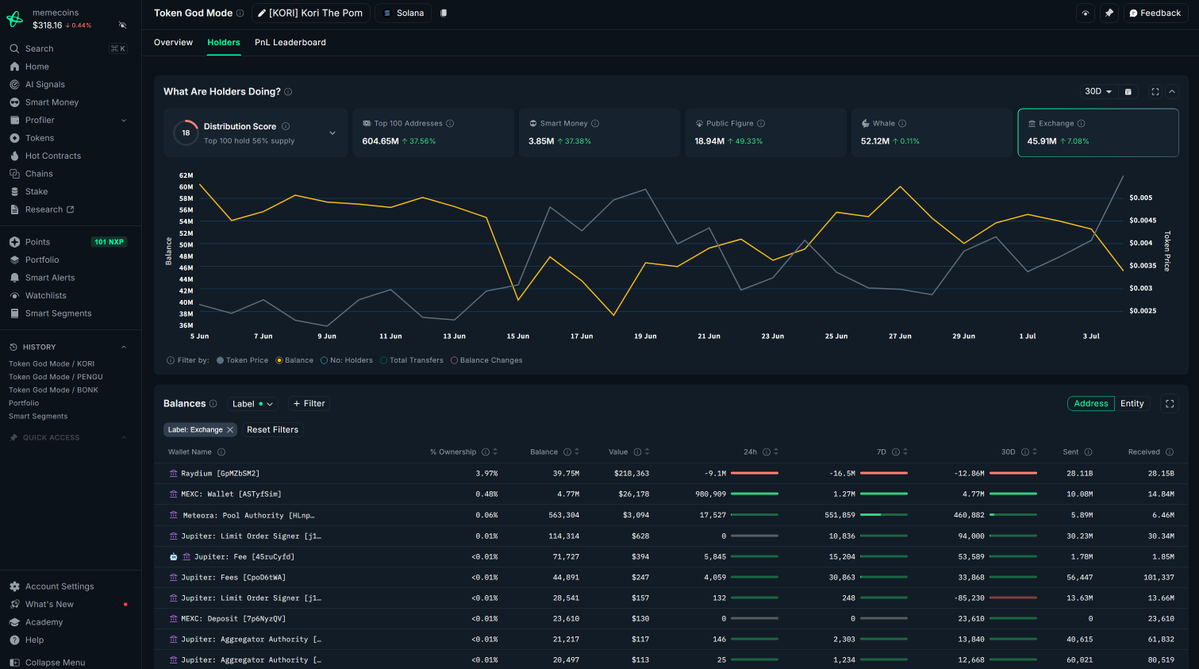Open the Points page
The width and height of the screenshot is (1199, 669).
pyautogui.click(x=37, y=242)
